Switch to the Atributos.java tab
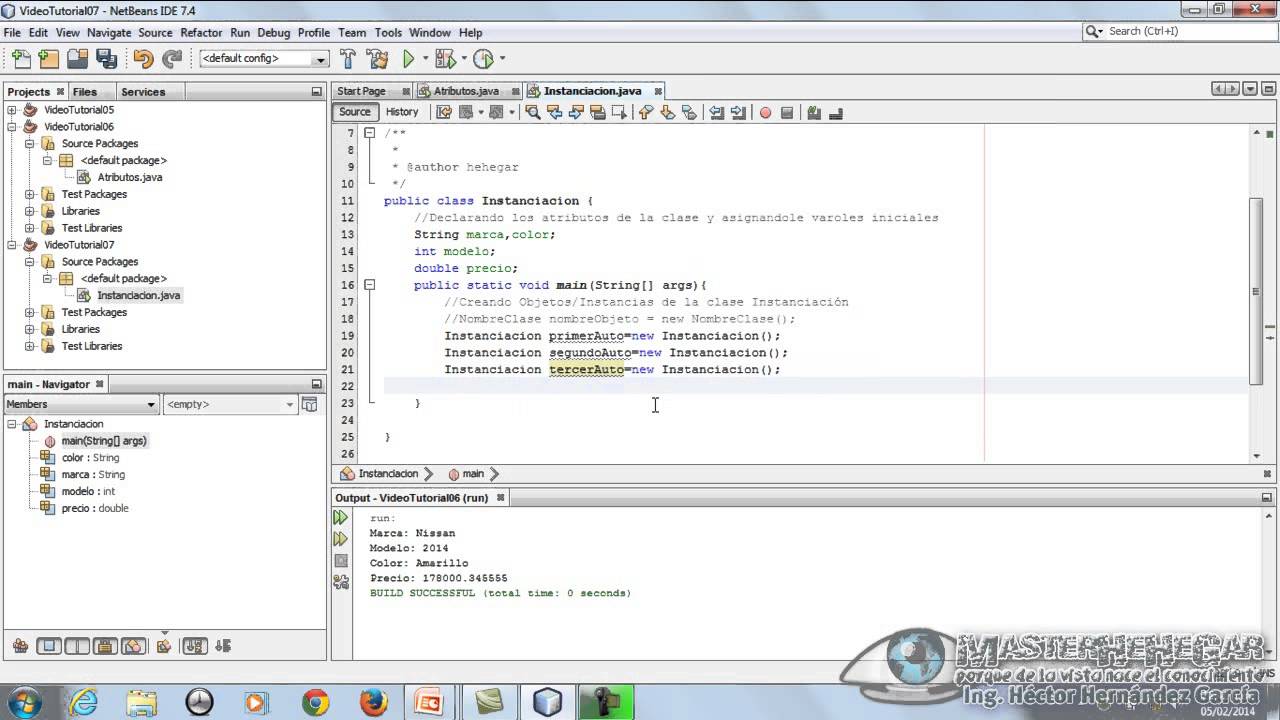Screen dimensions: 1280x720 [466, 91]
